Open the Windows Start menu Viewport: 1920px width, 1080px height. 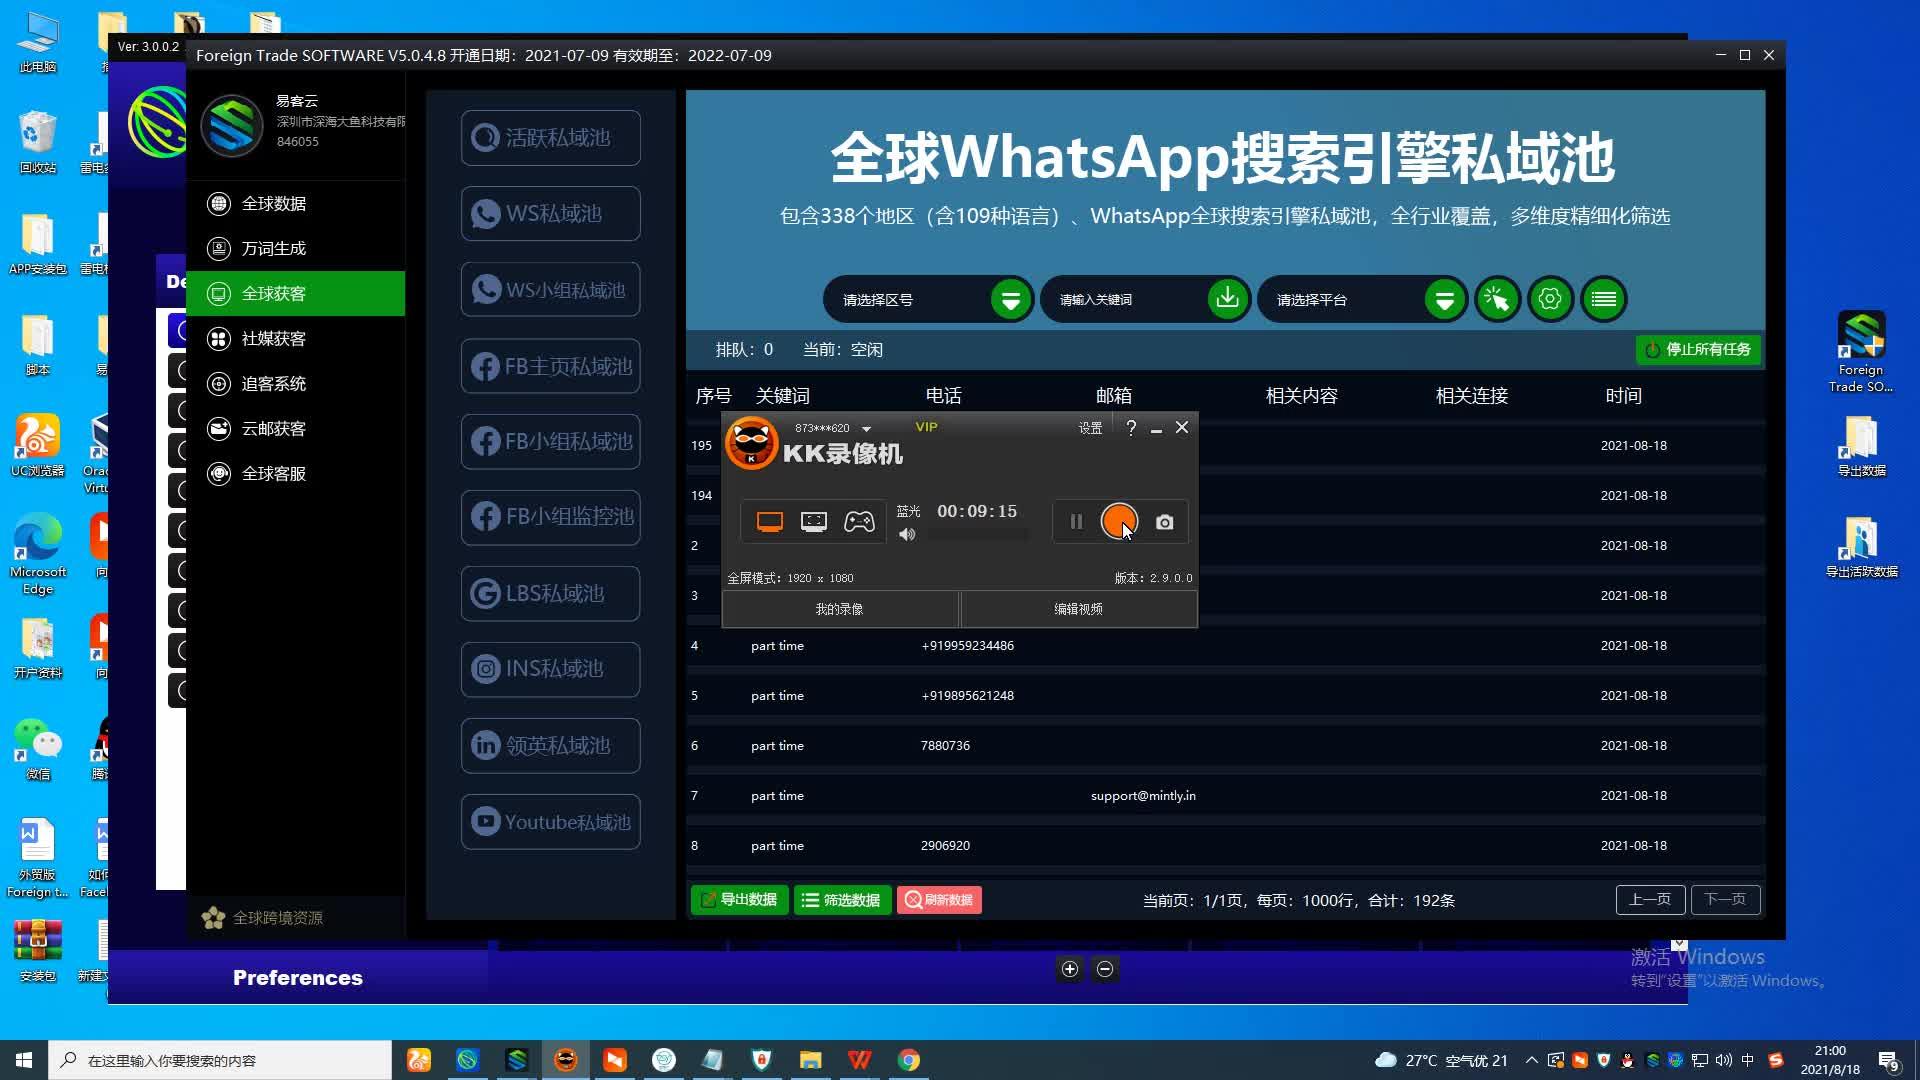pos(24,1060)
